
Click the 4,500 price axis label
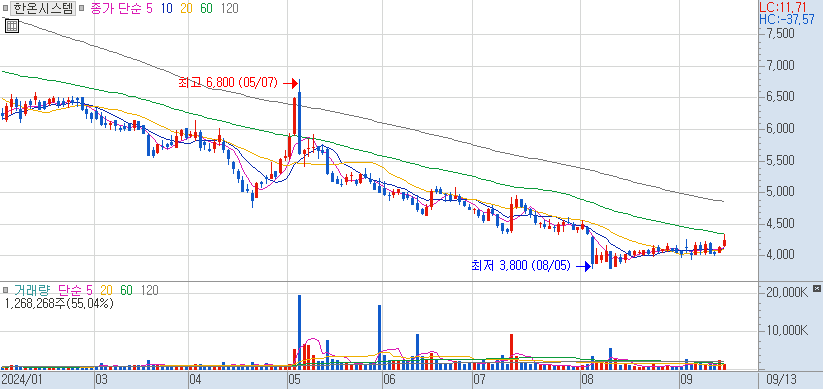[781, 224]
